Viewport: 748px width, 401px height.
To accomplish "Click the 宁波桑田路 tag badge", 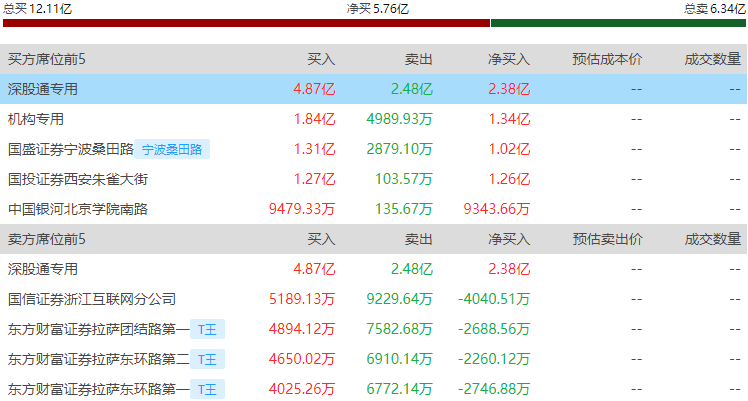I will click(172, 150).
